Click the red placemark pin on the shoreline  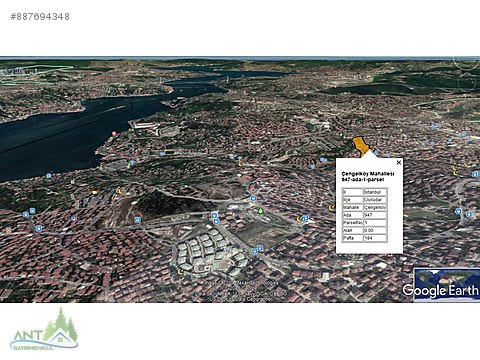(114, 134)
